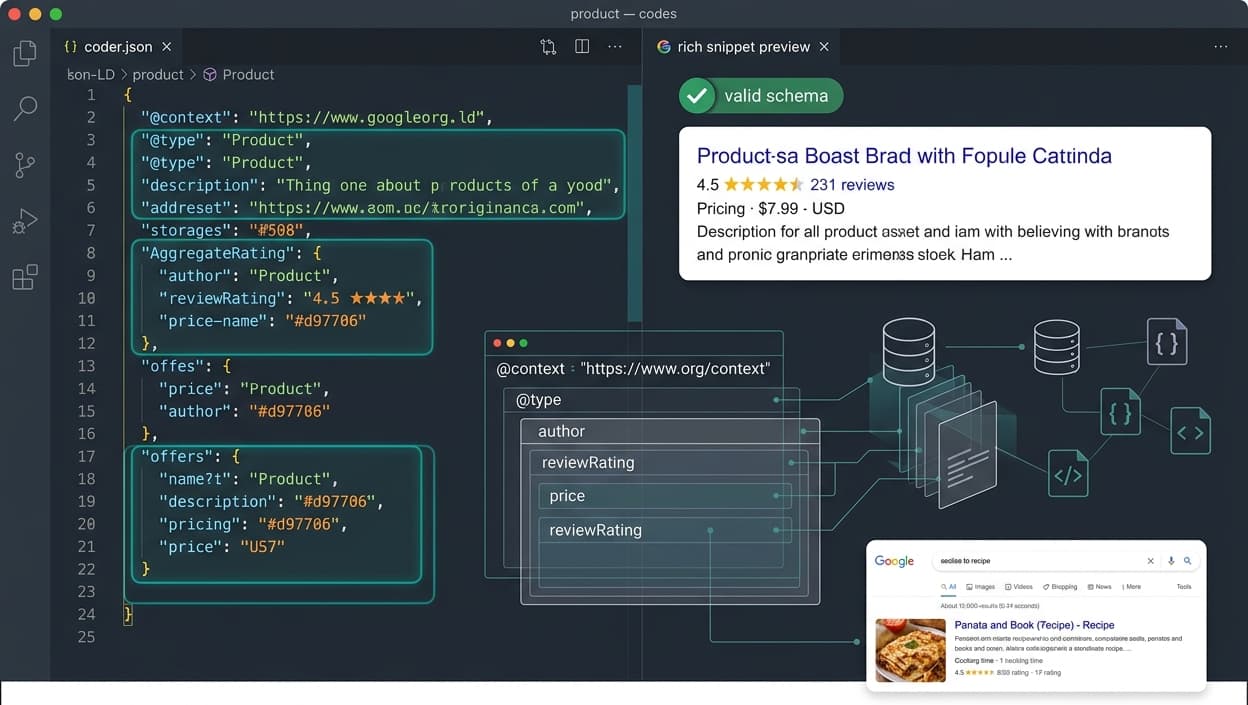
Task: Click the editor minimap scrollbar
Action: pos(634,202)
